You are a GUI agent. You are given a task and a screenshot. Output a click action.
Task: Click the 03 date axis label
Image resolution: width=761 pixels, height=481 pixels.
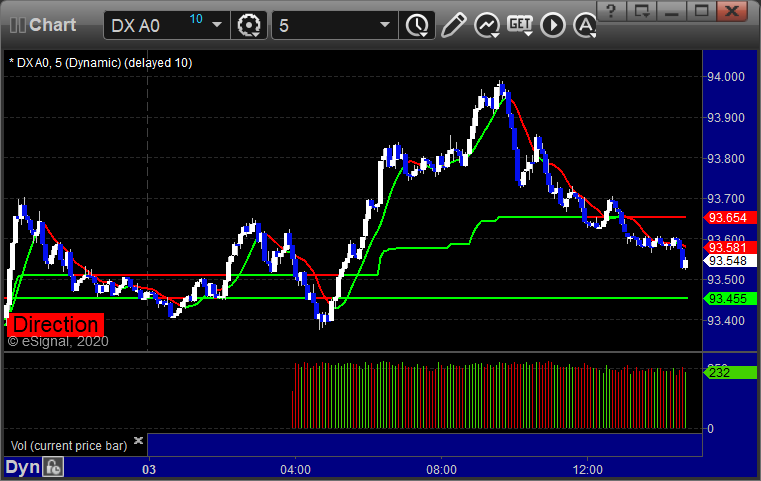149,470
